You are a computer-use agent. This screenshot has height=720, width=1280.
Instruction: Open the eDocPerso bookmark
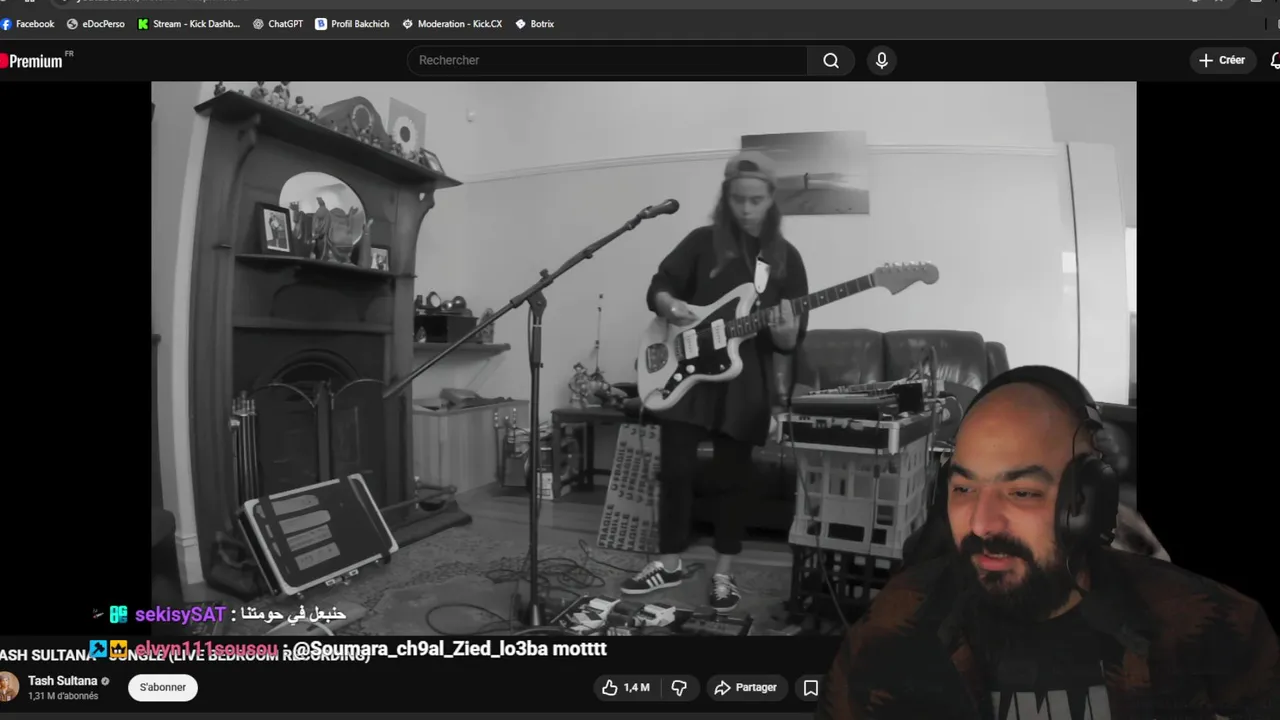point(96,24)
